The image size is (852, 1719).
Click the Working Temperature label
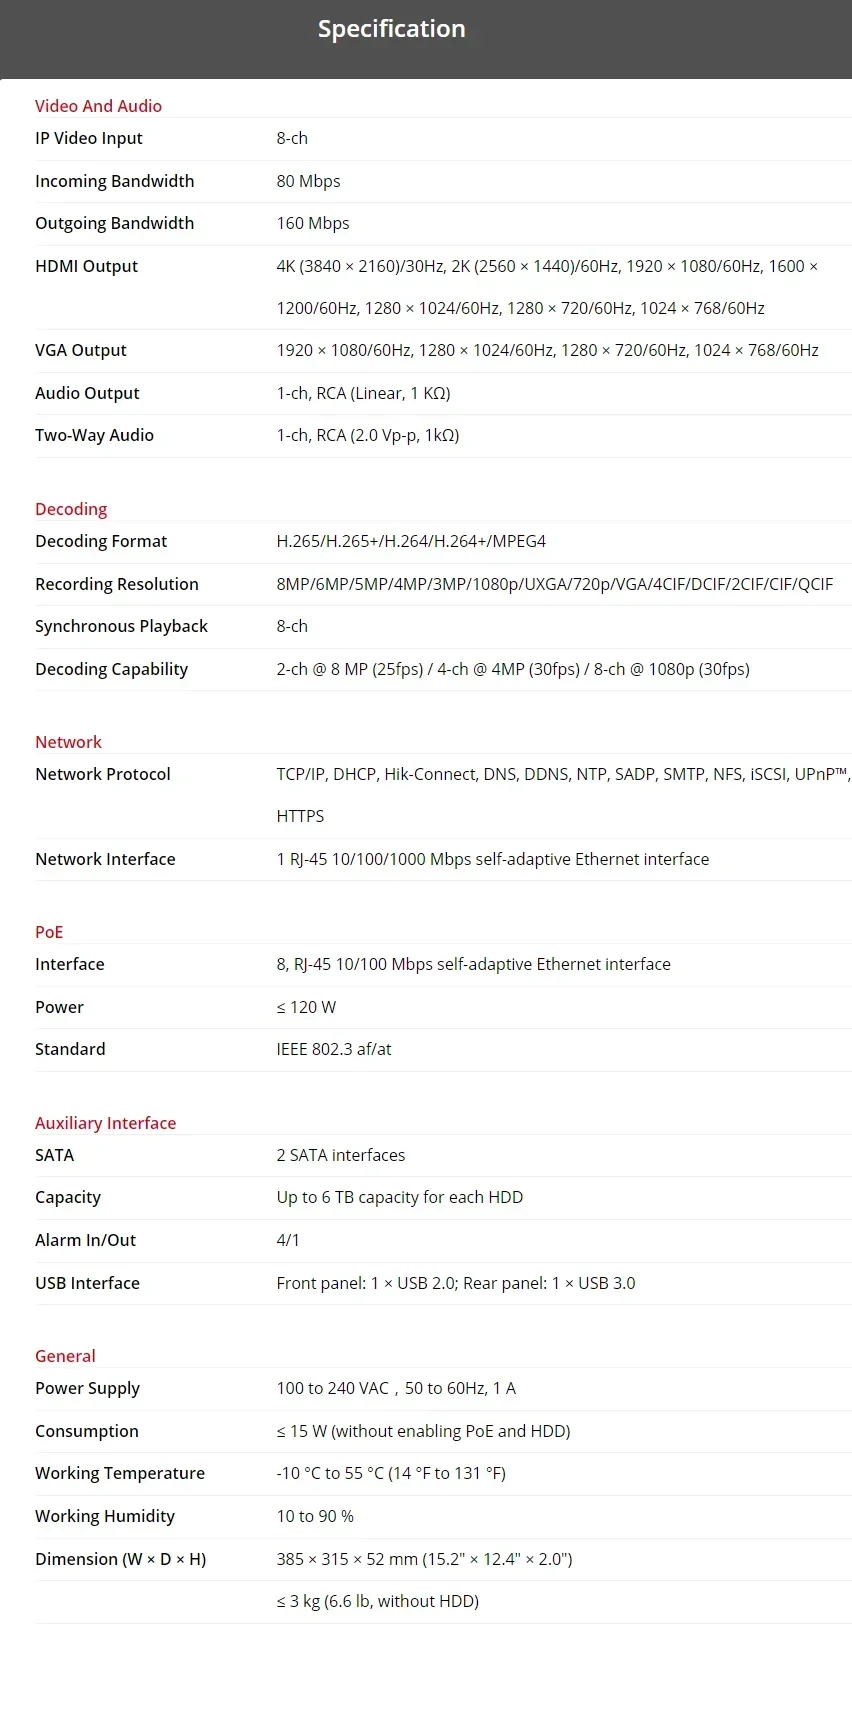pyautogui.click(x=120, y=1473)
